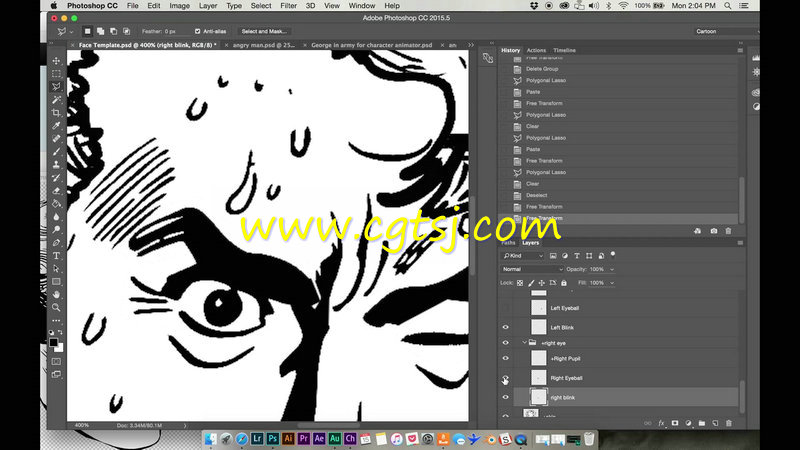This screenshot has width=800, height=450.
Task: Click the Select and Mask button
Action: [264, 31]
